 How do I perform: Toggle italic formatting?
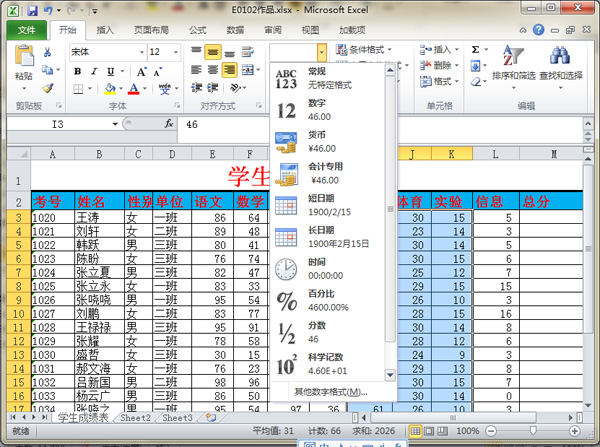tap(94, 71)
